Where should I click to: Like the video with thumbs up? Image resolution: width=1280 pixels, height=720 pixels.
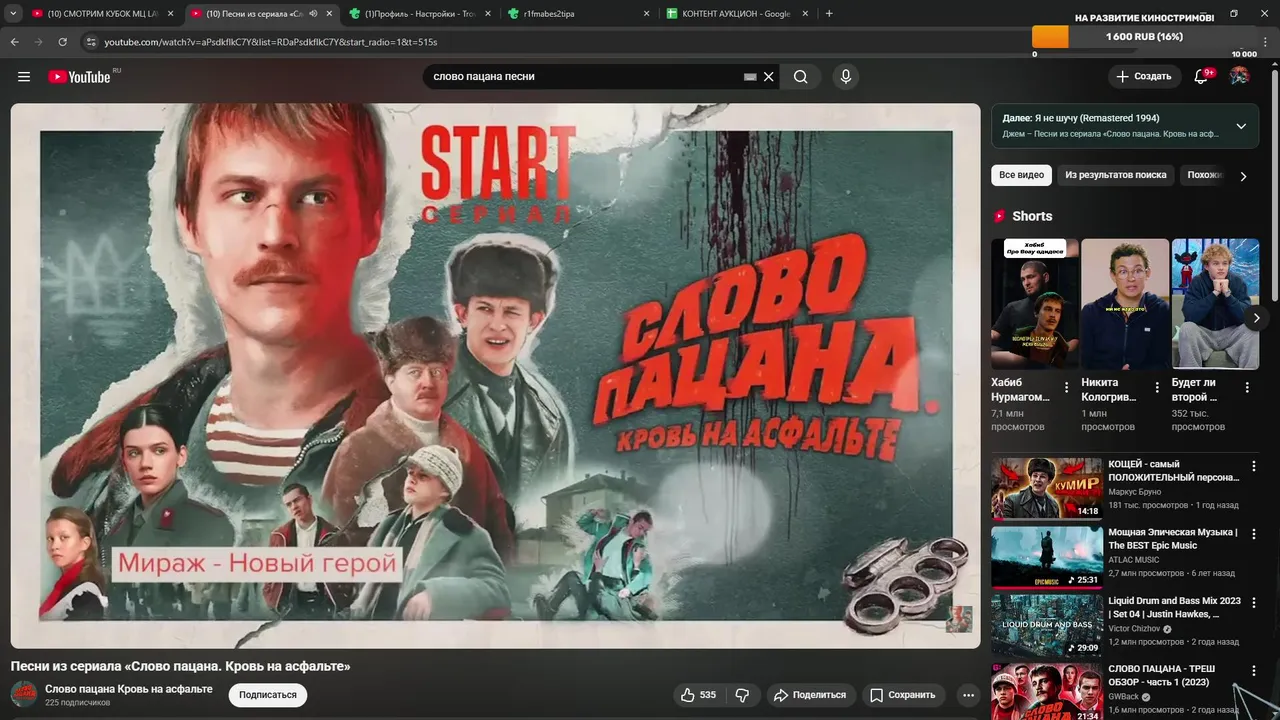tap(698, 695)
